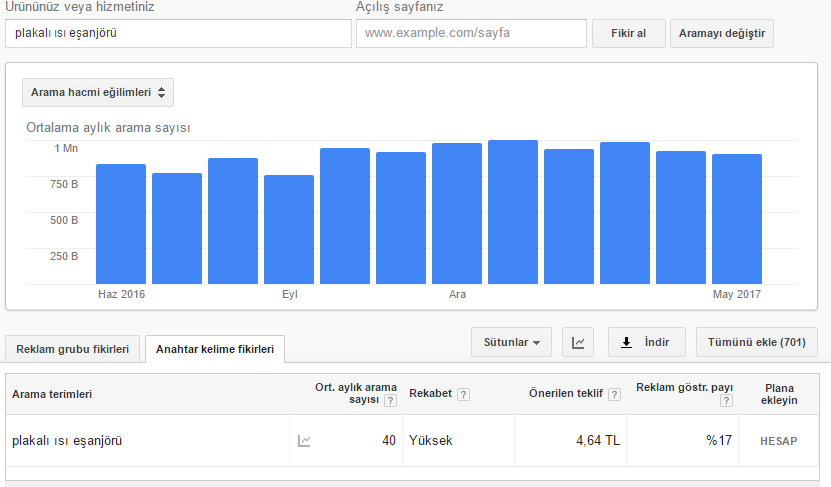This screenshot has height=487, width=831.
Task: Show help for Rekabet column
Action: pos(463,394)
